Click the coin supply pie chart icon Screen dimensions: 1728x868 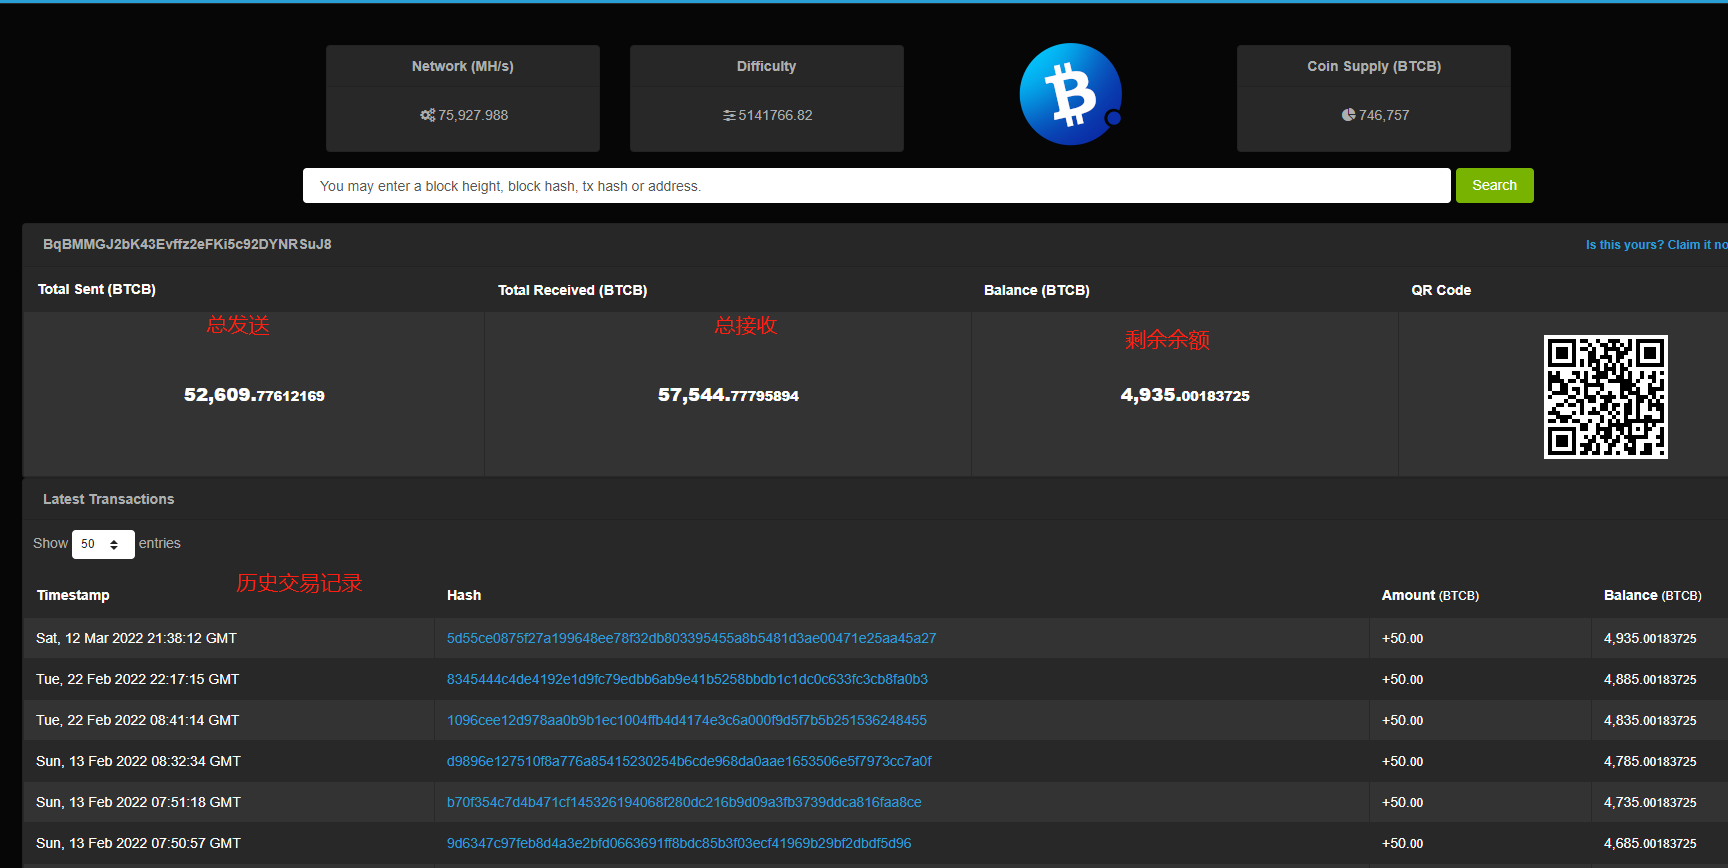tap(1348, 115)
